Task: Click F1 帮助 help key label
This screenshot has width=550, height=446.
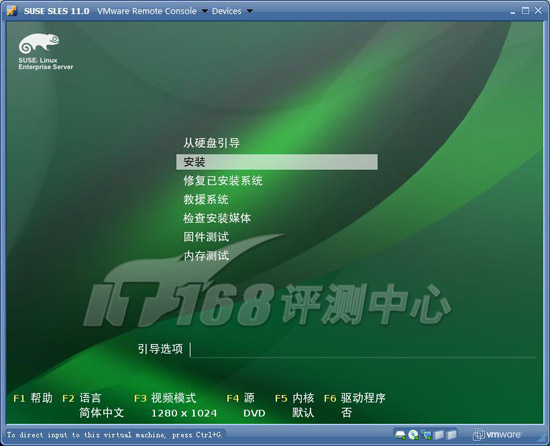Action: tap(33, 398)
